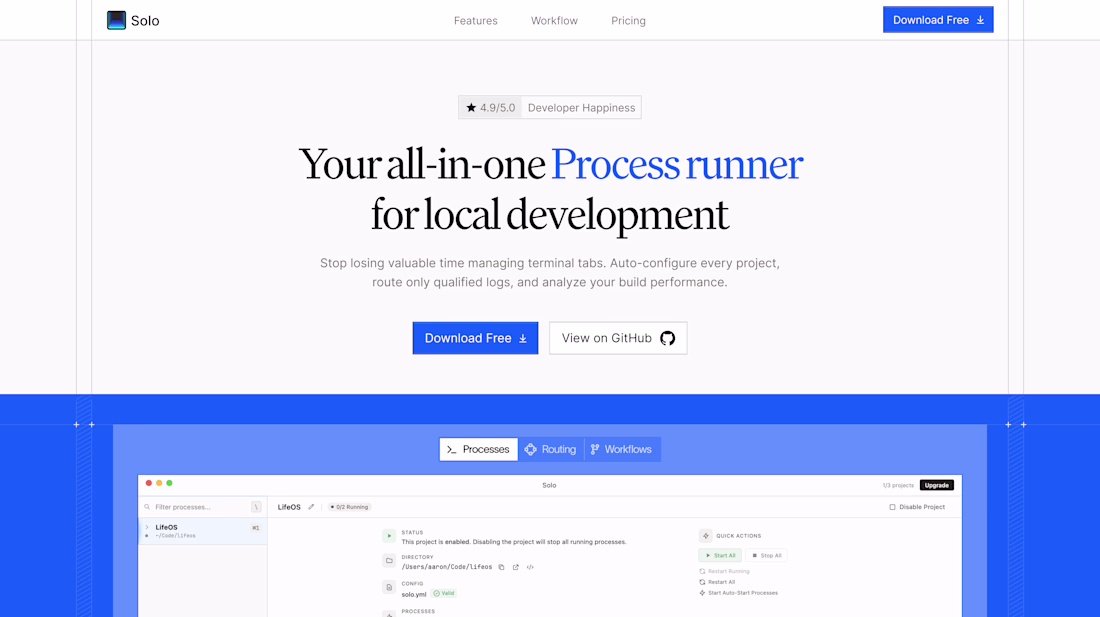Click the pencil edit icon next to LifeOS
Screen dimensions: 1100x617
[x=311, y=507]
